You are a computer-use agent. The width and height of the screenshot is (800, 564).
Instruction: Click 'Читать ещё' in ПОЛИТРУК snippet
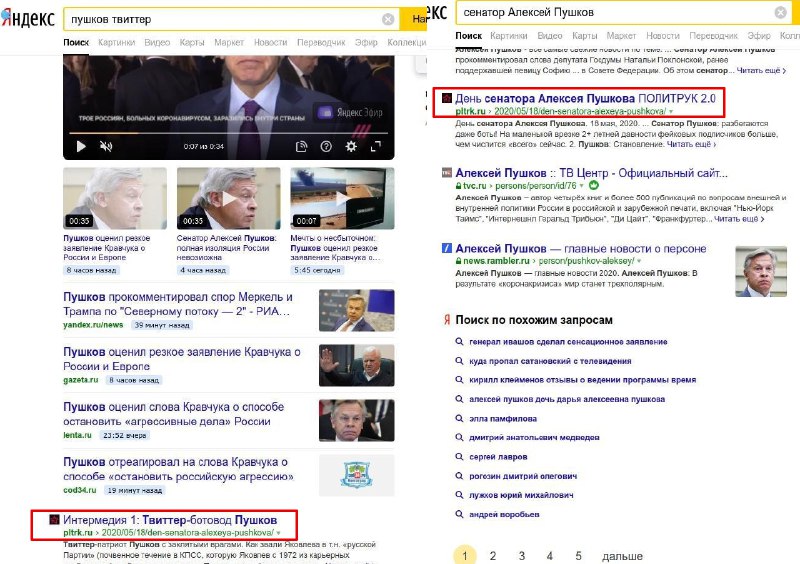691,144
